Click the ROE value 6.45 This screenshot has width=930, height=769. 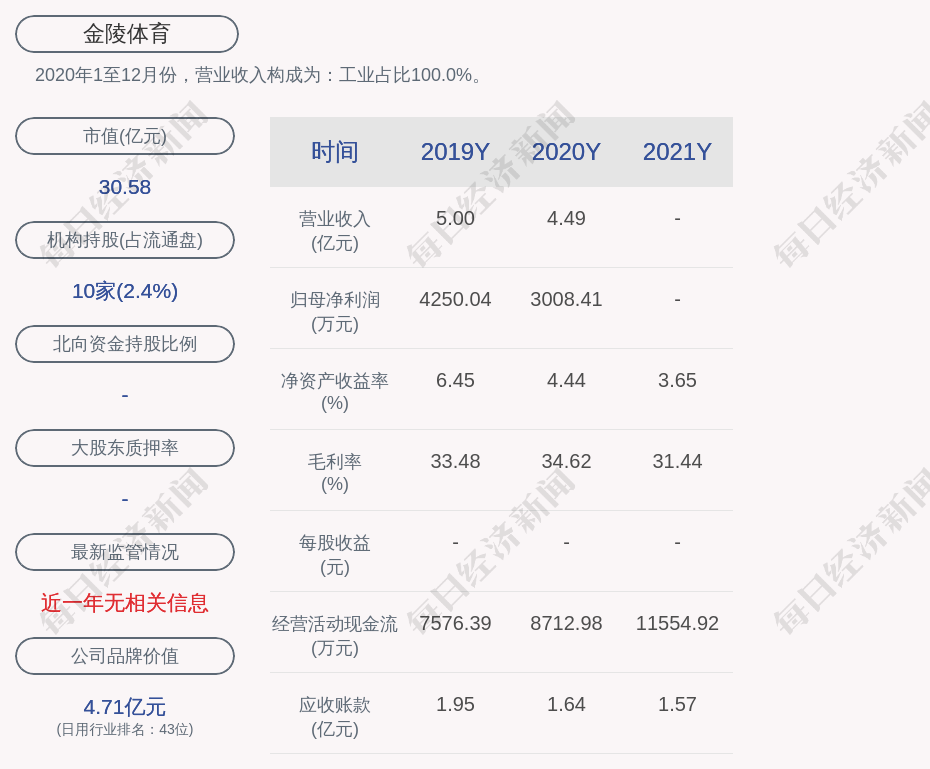tap(456, 380)
